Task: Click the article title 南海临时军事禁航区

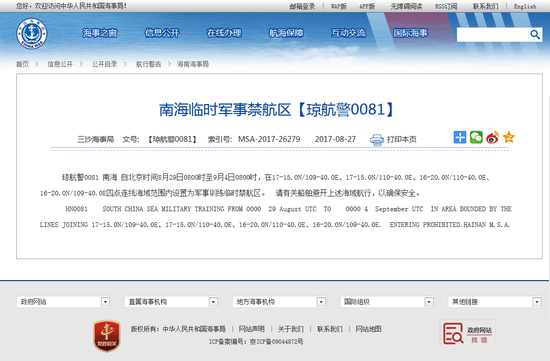Action: (225, 110)
